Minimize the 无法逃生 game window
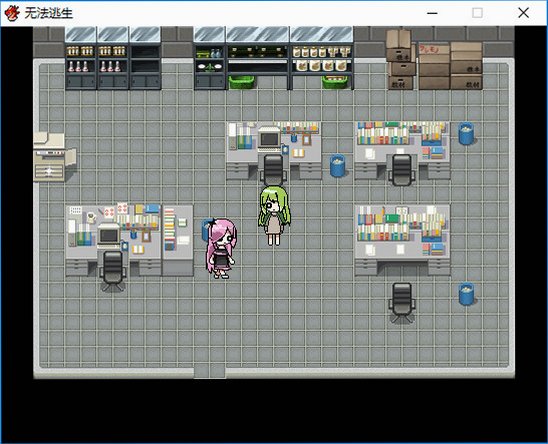The image size is (548, 444). 432,13
